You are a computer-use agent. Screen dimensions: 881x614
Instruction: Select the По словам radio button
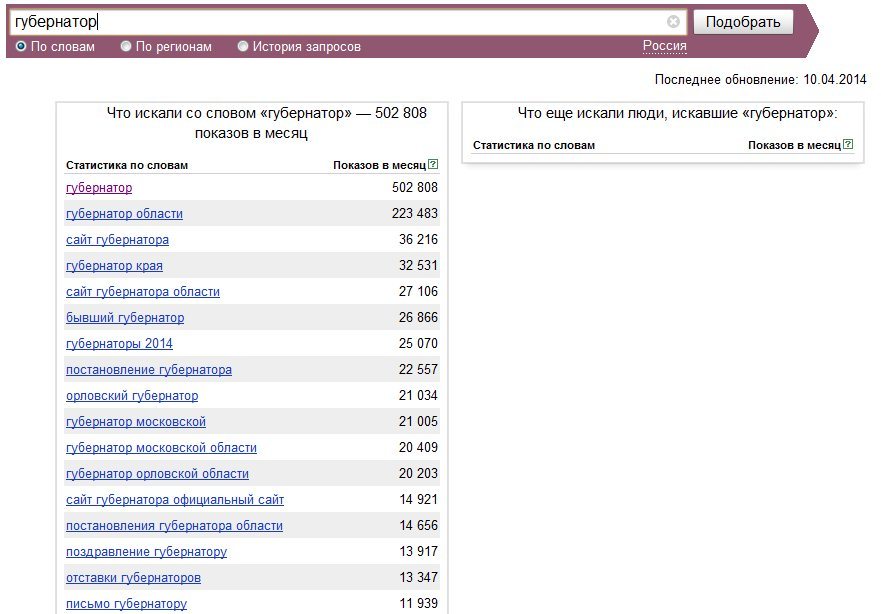click(x=21, y=47)
